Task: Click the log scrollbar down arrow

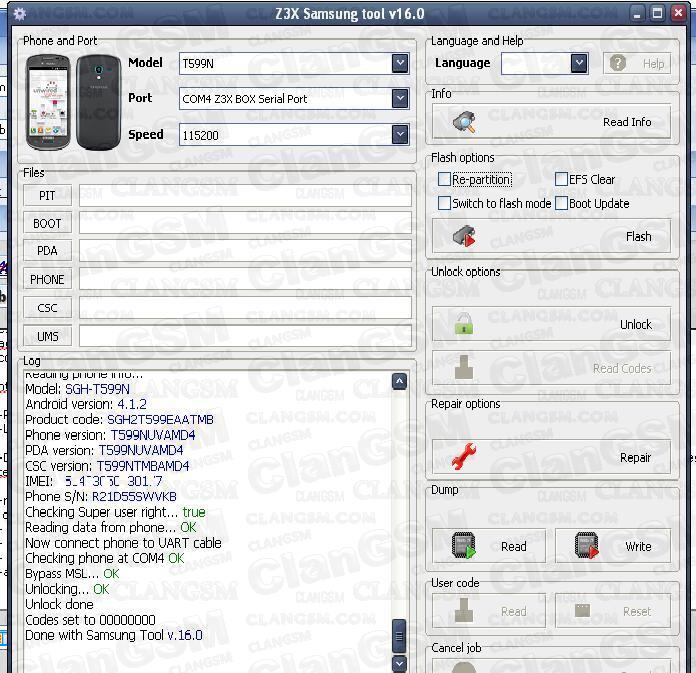Action: 399,664
